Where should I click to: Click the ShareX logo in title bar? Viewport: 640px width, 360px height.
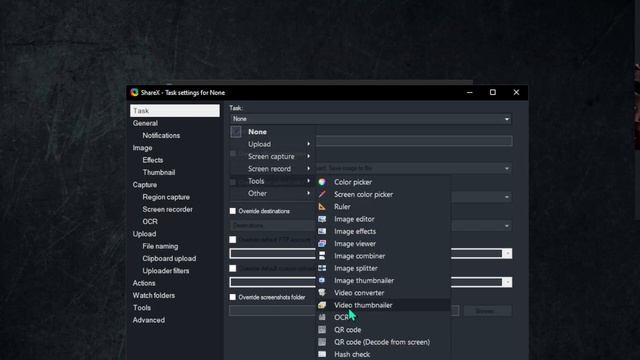[134, 92]
